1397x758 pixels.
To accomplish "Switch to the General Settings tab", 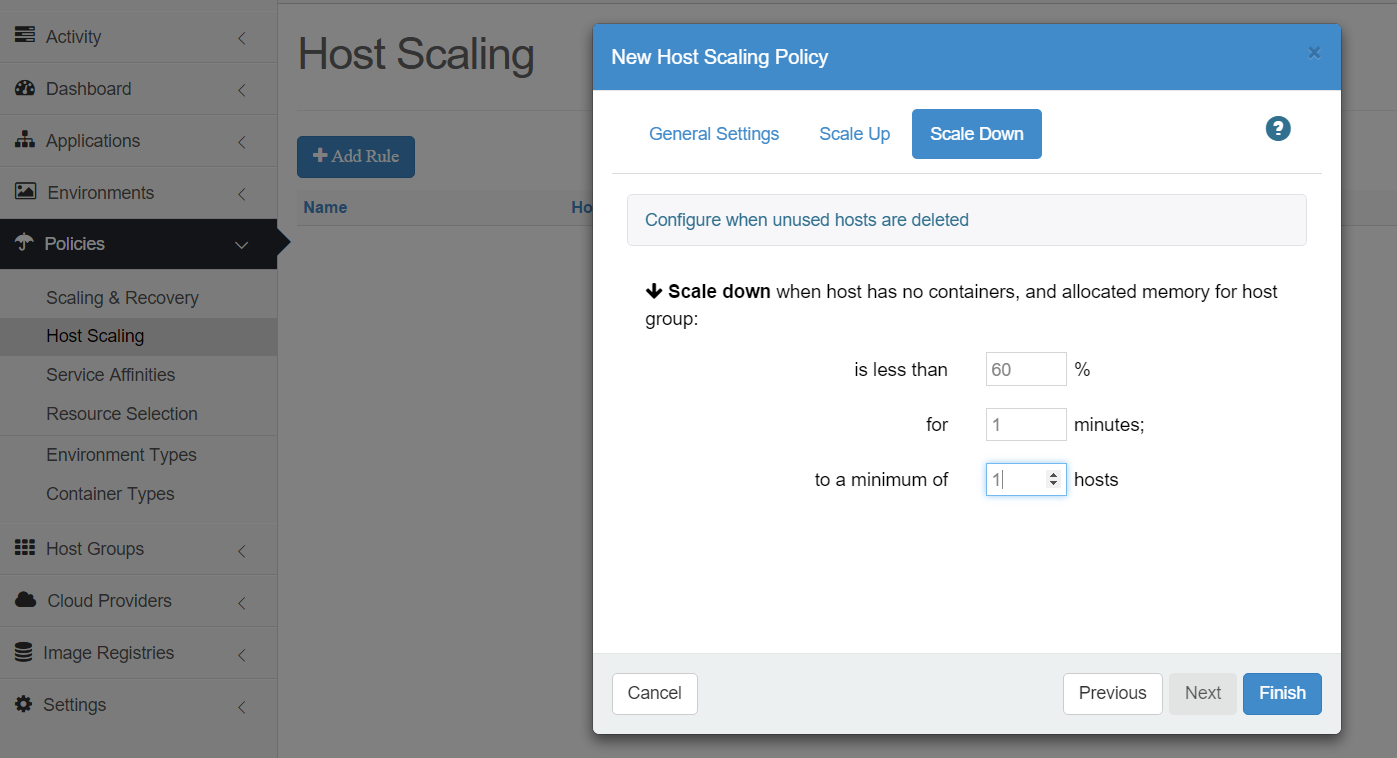I will click(x=714, y=134).
